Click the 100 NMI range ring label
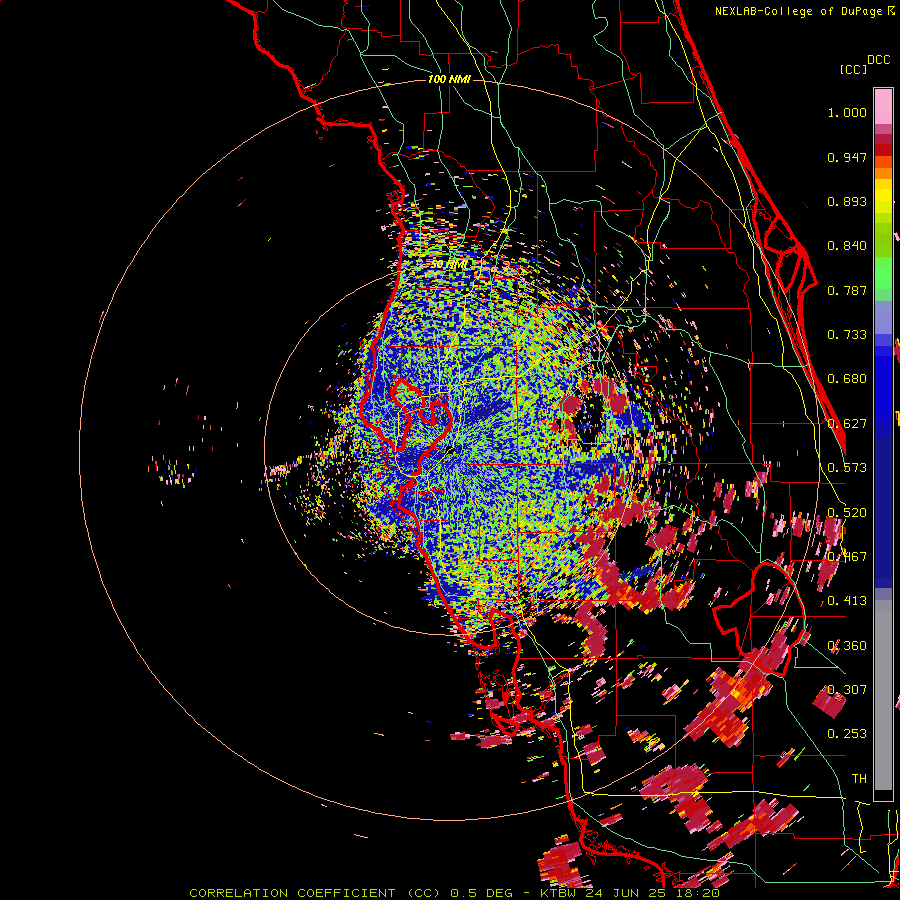900x900 pixels. [x=449, y=79]
